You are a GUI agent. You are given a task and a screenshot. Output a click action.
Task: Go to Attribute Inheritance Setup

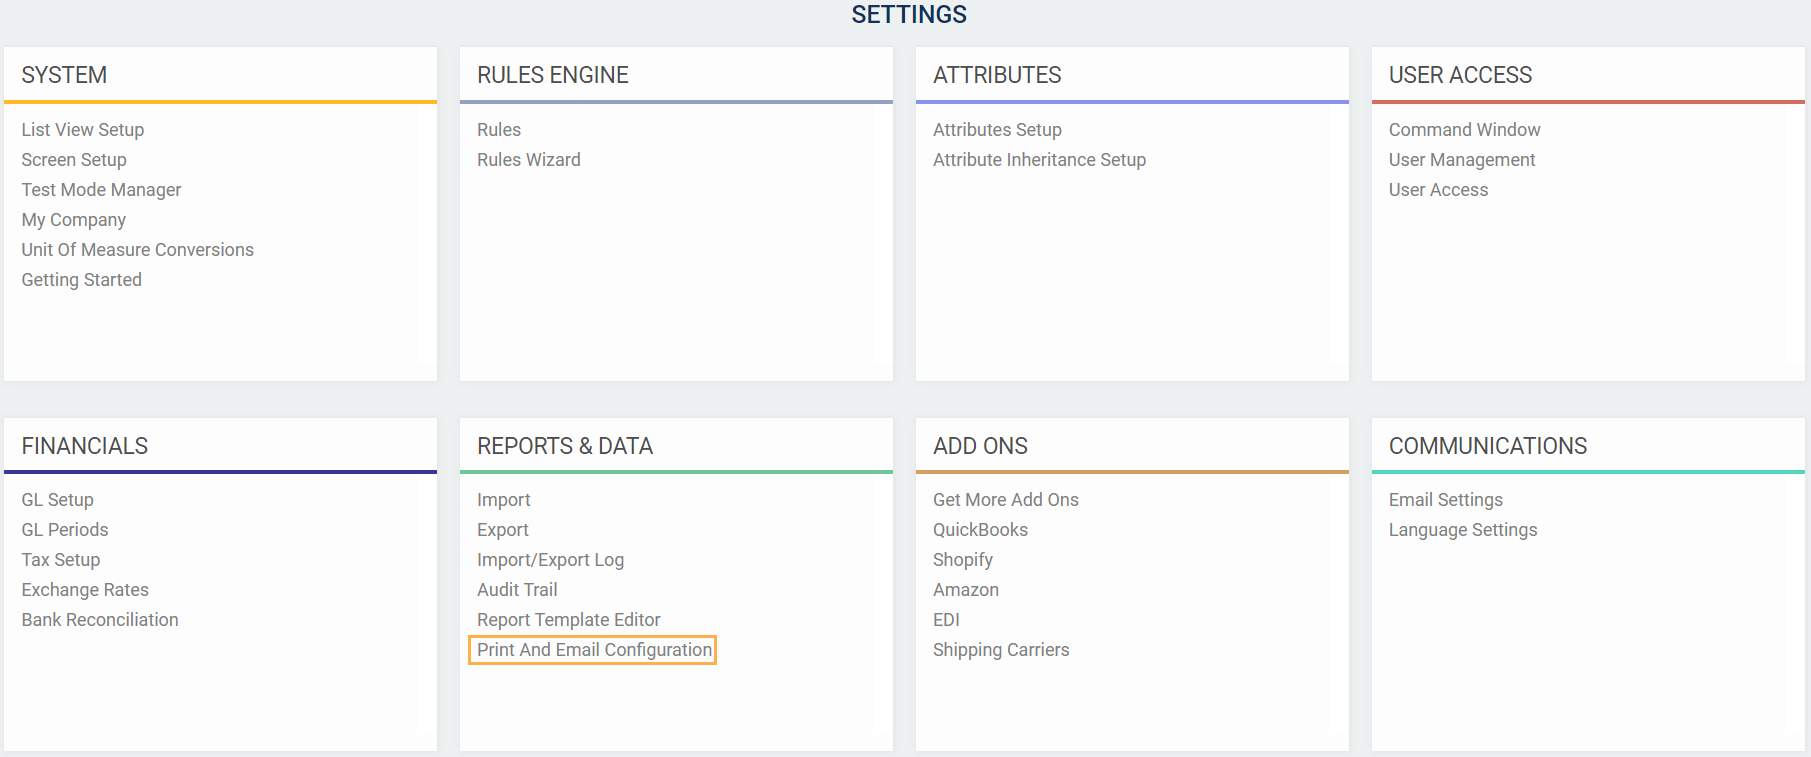click(x=1039, y=160)
